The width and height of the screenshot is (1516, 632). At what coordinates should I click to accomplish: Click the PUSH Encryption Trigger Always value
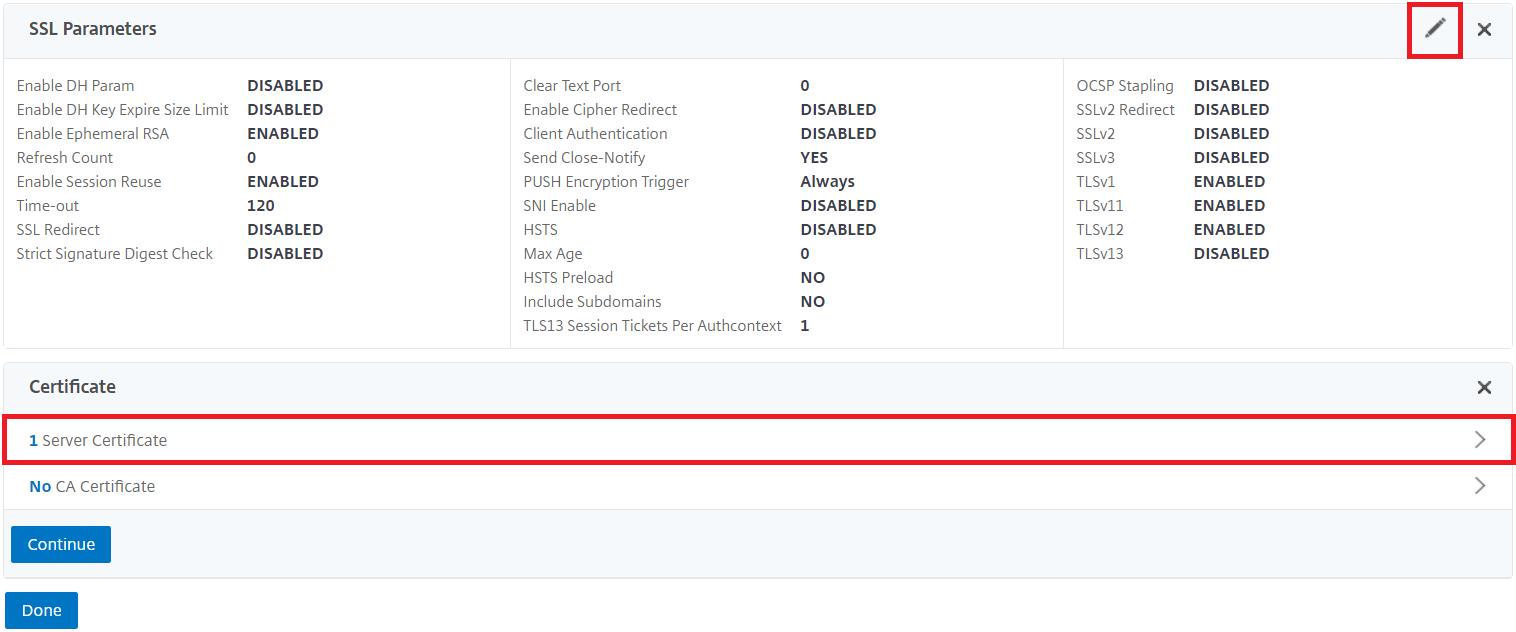click(x=827, y=182)
